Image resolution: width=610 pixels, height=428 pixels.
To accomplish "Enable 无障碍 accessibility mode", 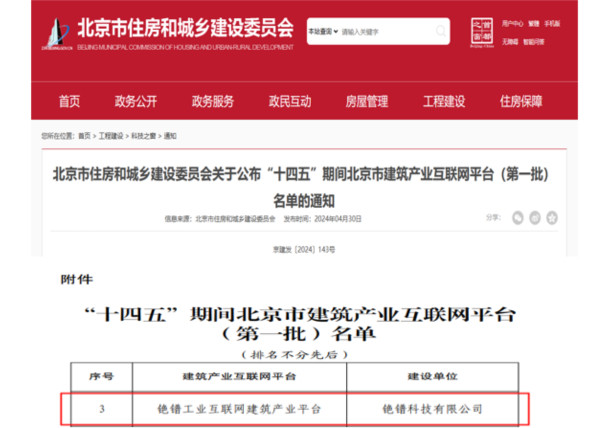I will [510, 42].
